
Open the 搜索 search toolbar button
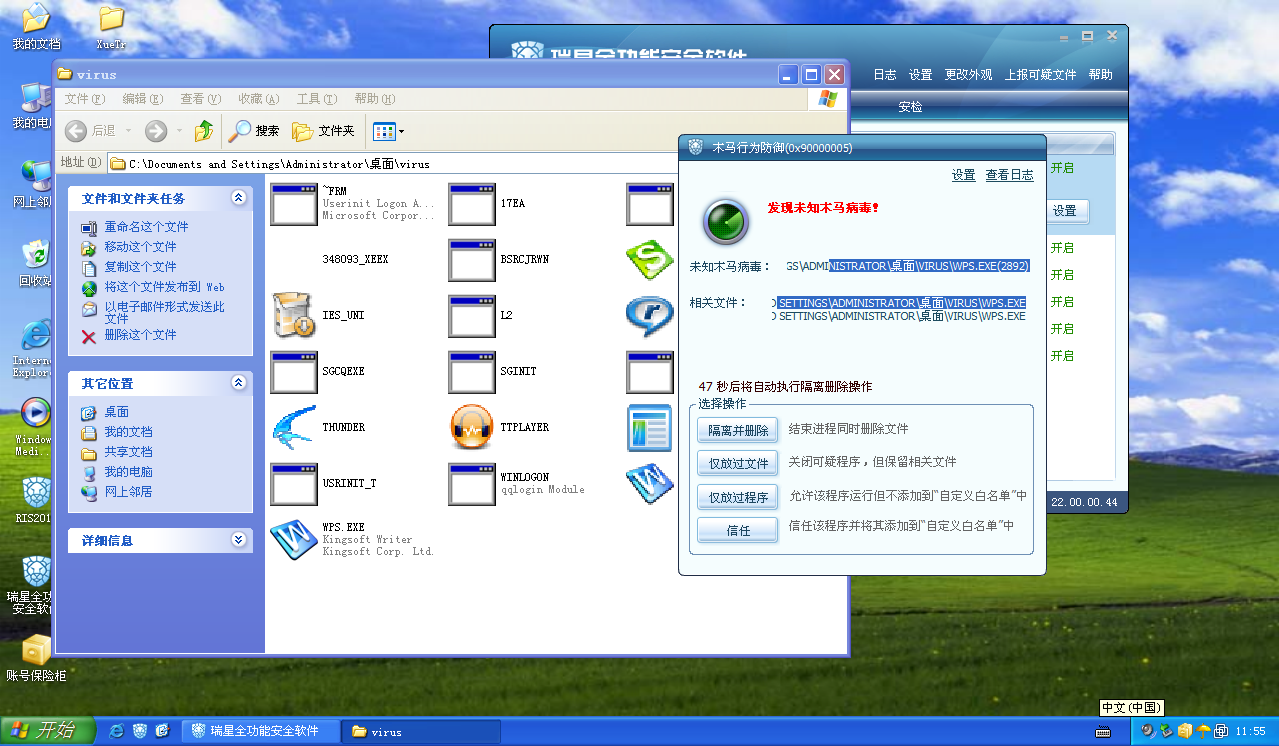(254, 131)
